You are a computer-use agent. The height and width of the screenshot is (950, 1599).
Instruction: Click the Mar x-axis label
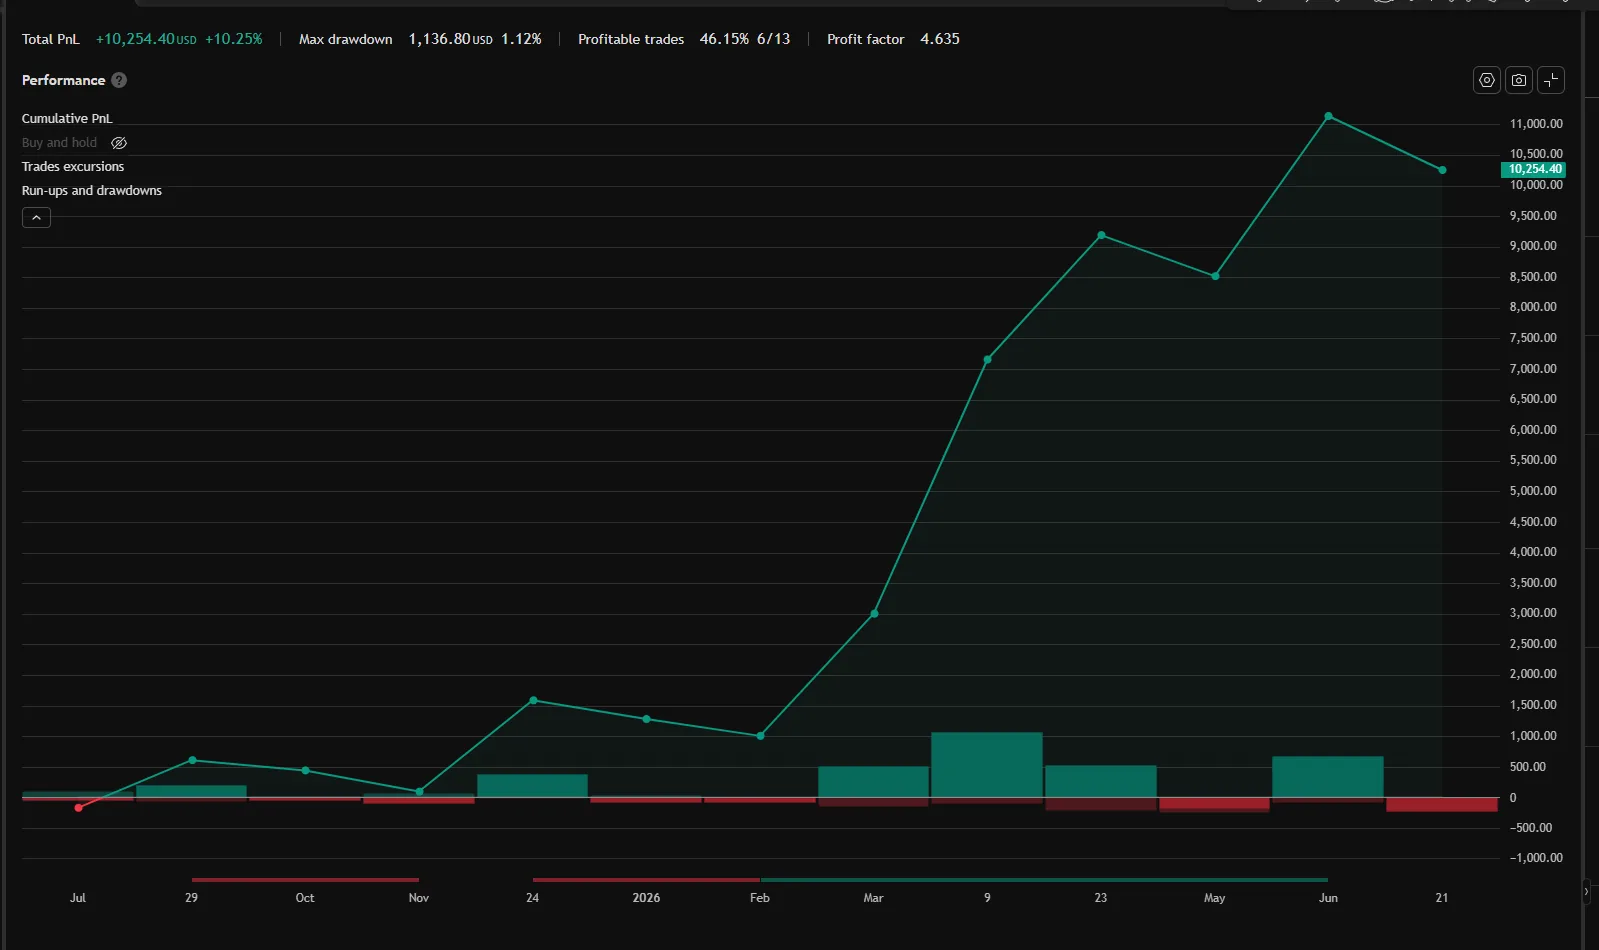pos(873,898)
